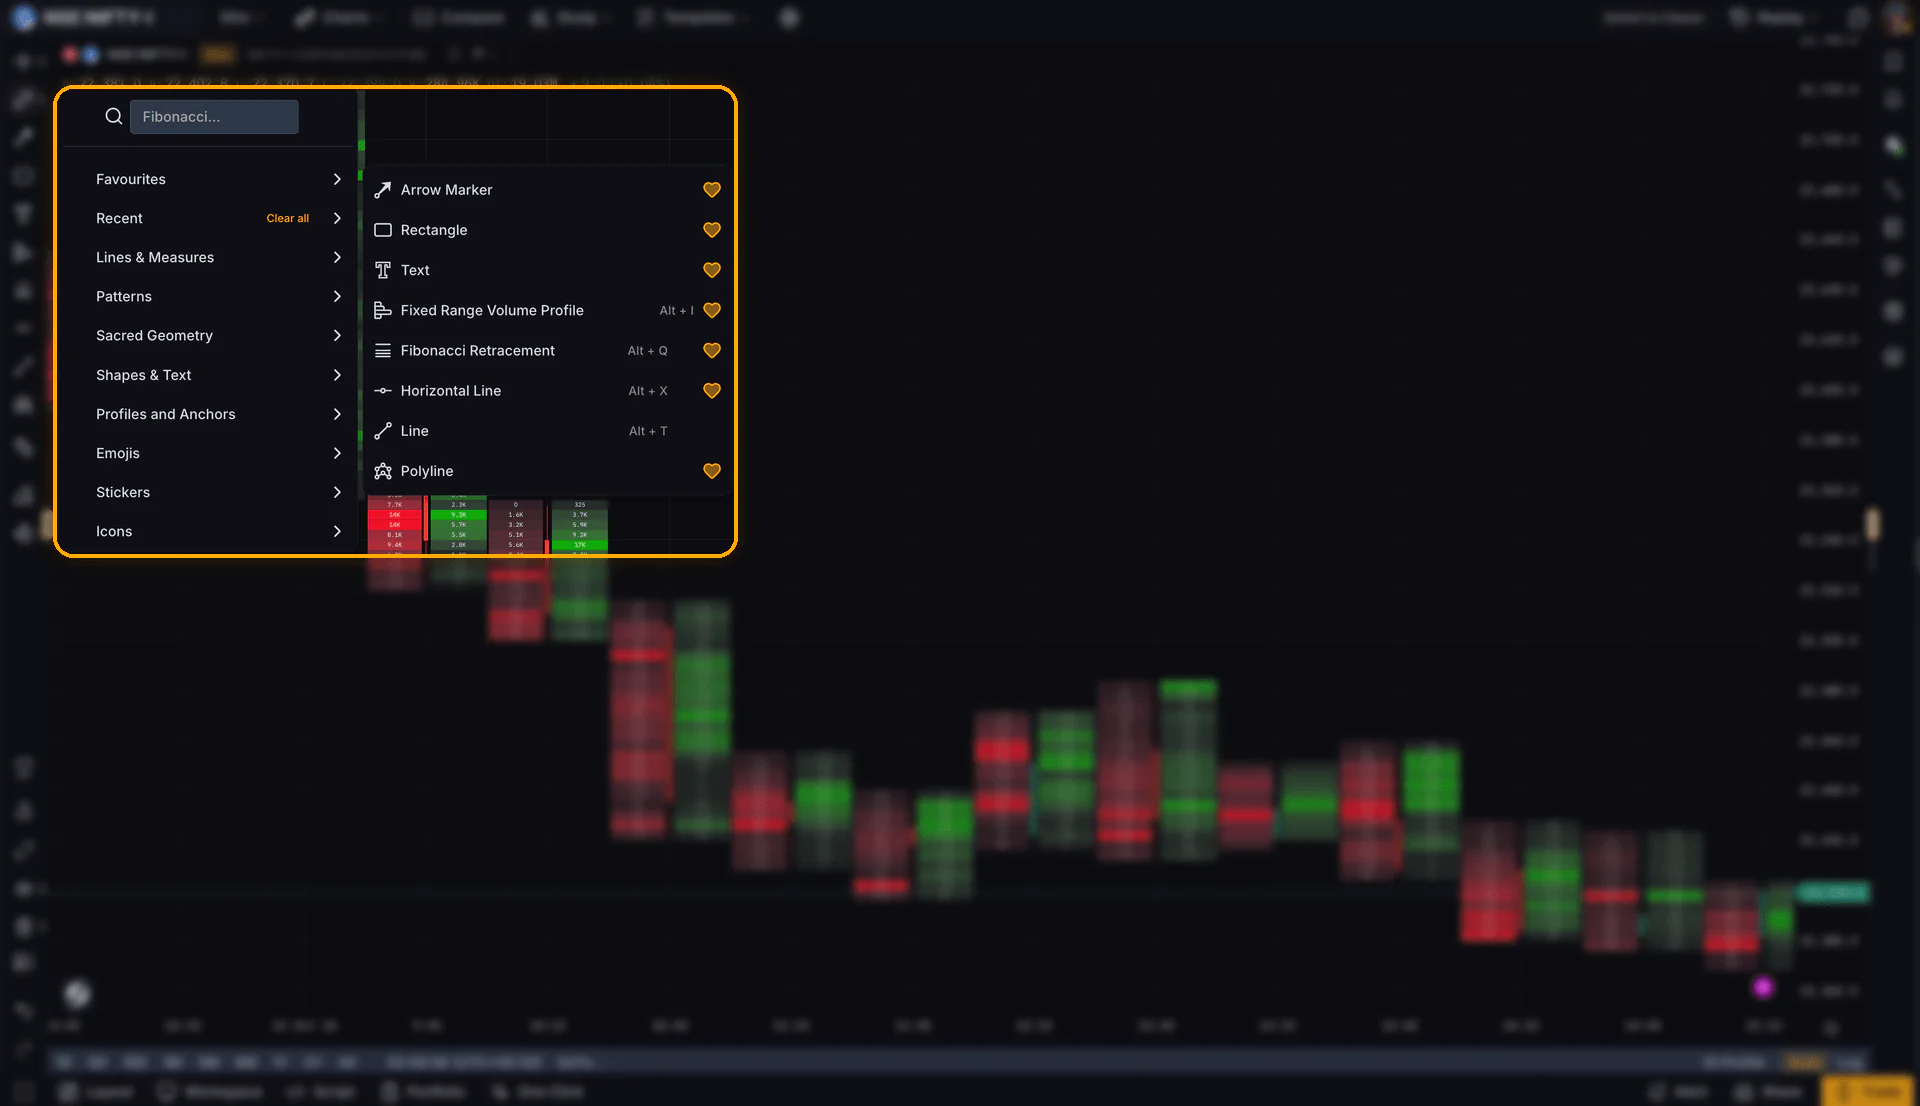1920x1106 pixels.
Task: Click the magnifier search icon
Action: [x=114, y=117]
